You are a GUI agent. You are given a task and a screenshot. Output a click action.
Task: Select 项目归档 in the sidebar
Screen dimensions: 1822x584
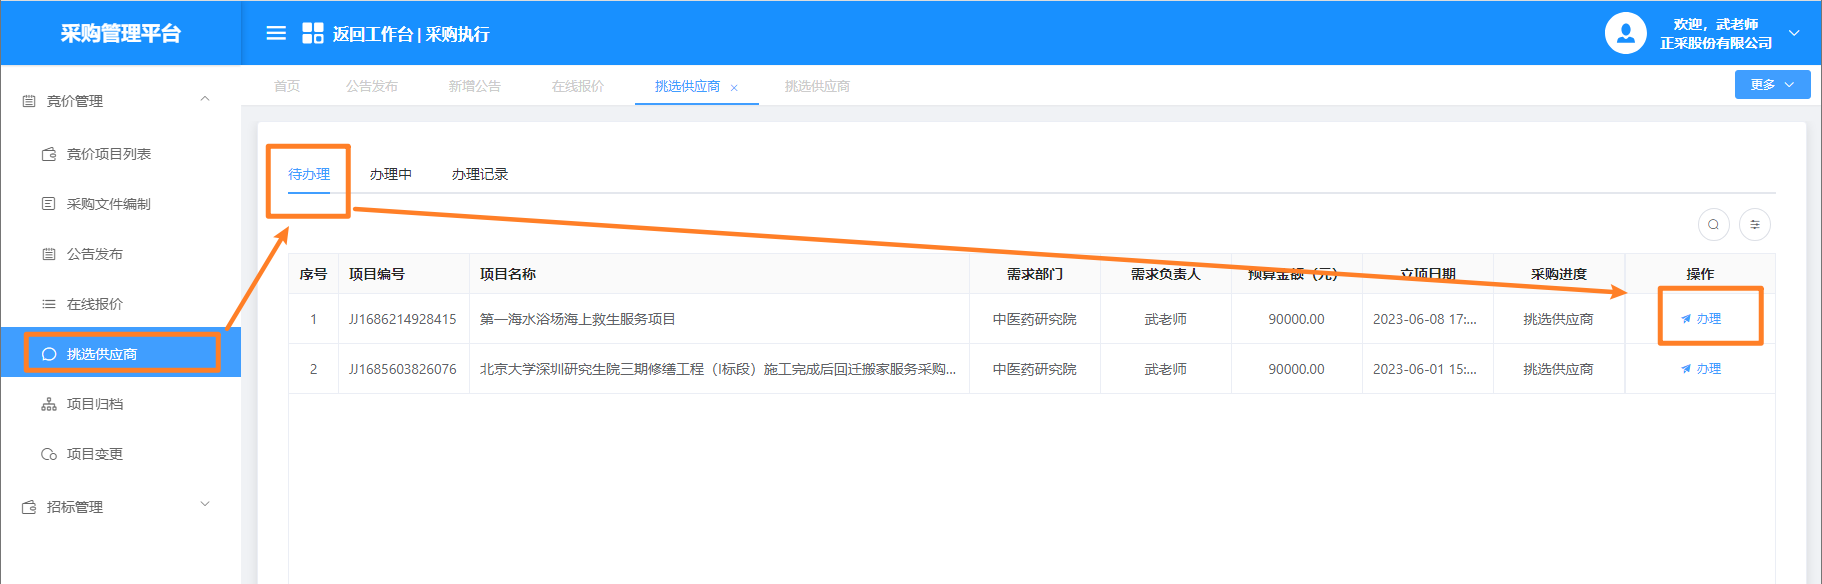[x=95, y=404]
